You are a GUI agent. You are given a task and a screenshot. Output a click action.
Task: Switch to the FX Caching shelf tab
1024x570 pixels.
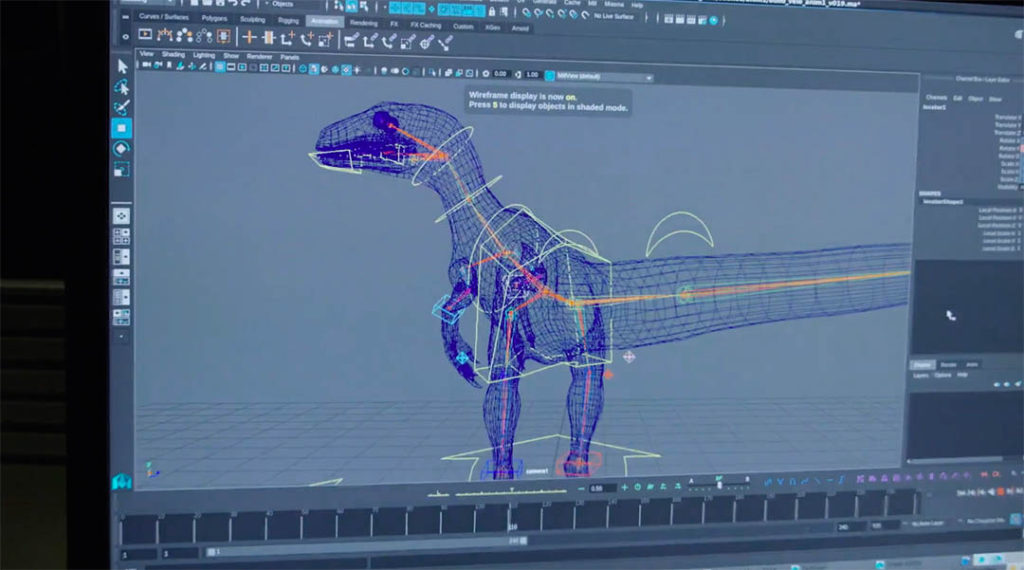coord(426,25)
